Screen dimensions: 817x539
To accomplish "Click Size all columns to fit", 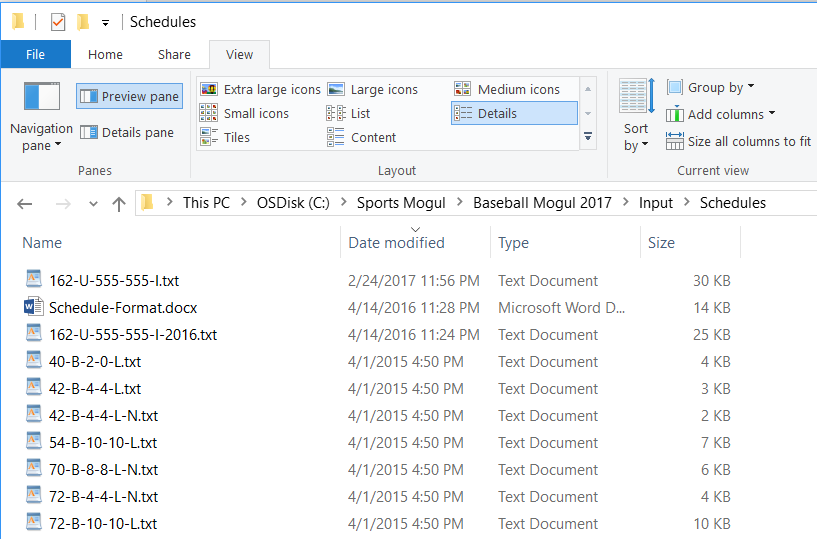I will point(738,141).
